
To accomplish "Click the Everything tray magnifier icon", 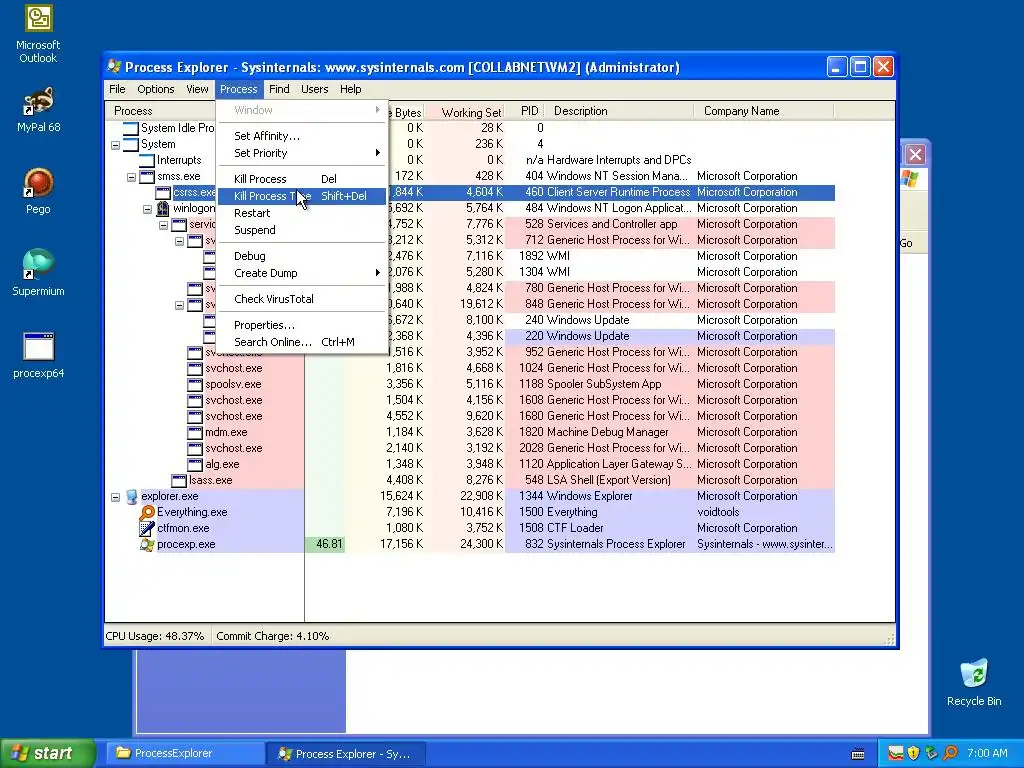I will (x=951, y=754).
